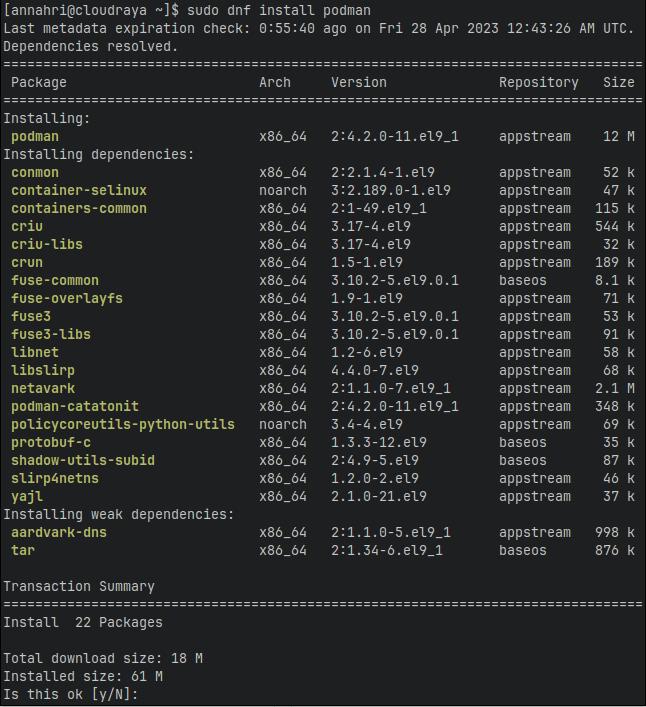Click the "podman-catatonit" package name
This screenshot has width=646, height=707.
(75, 406)
